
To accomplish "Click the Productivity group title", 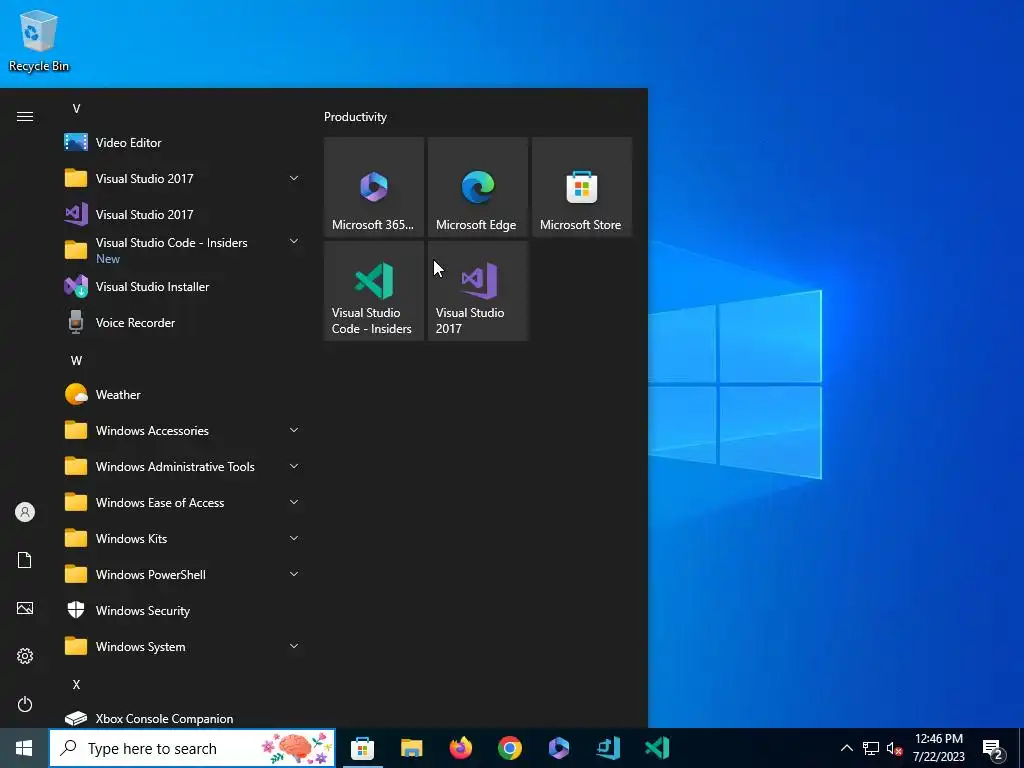I will [x=355, y=117].
